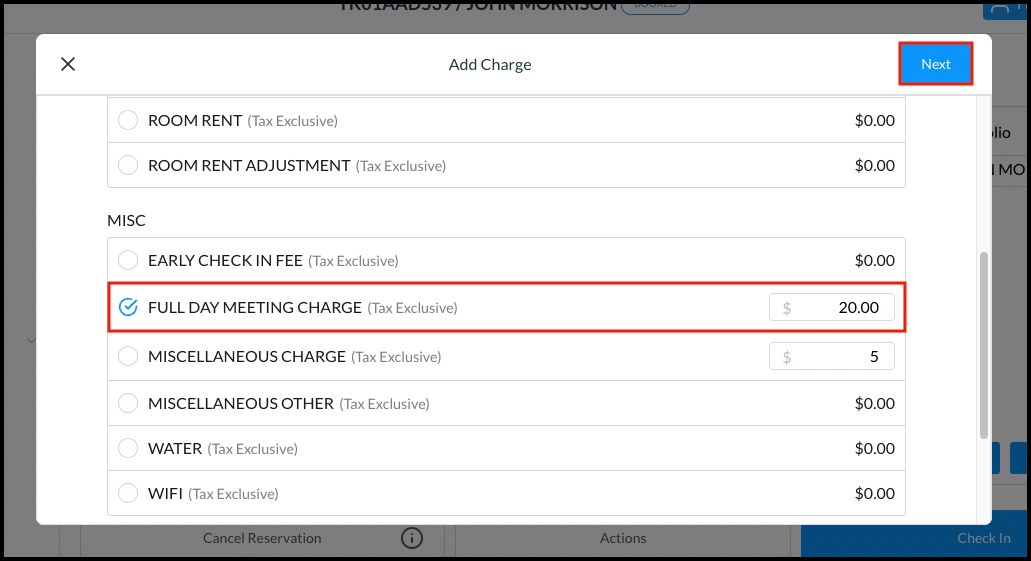Select the ROOM RENT radio button
The width and height of the screenshot is (1031, 561).
coord(128,120)
